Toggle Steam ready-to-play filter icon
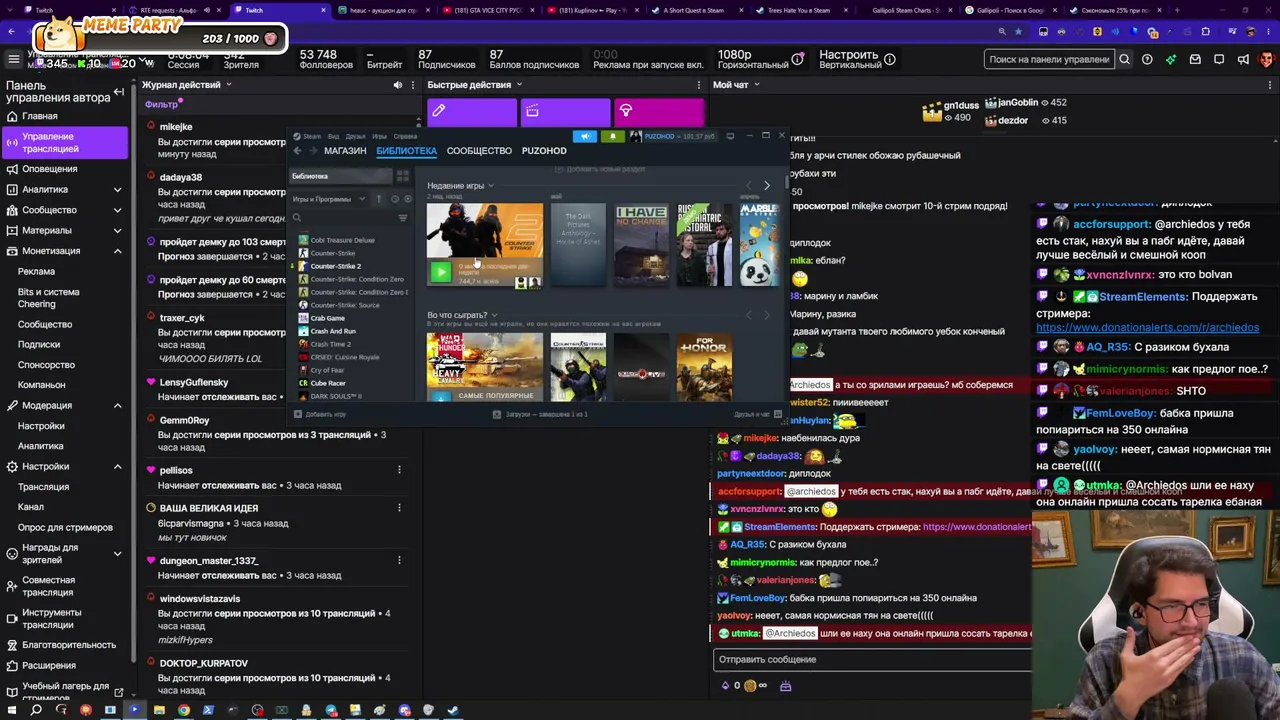1280x720 pixels. [x=407, y=199]
